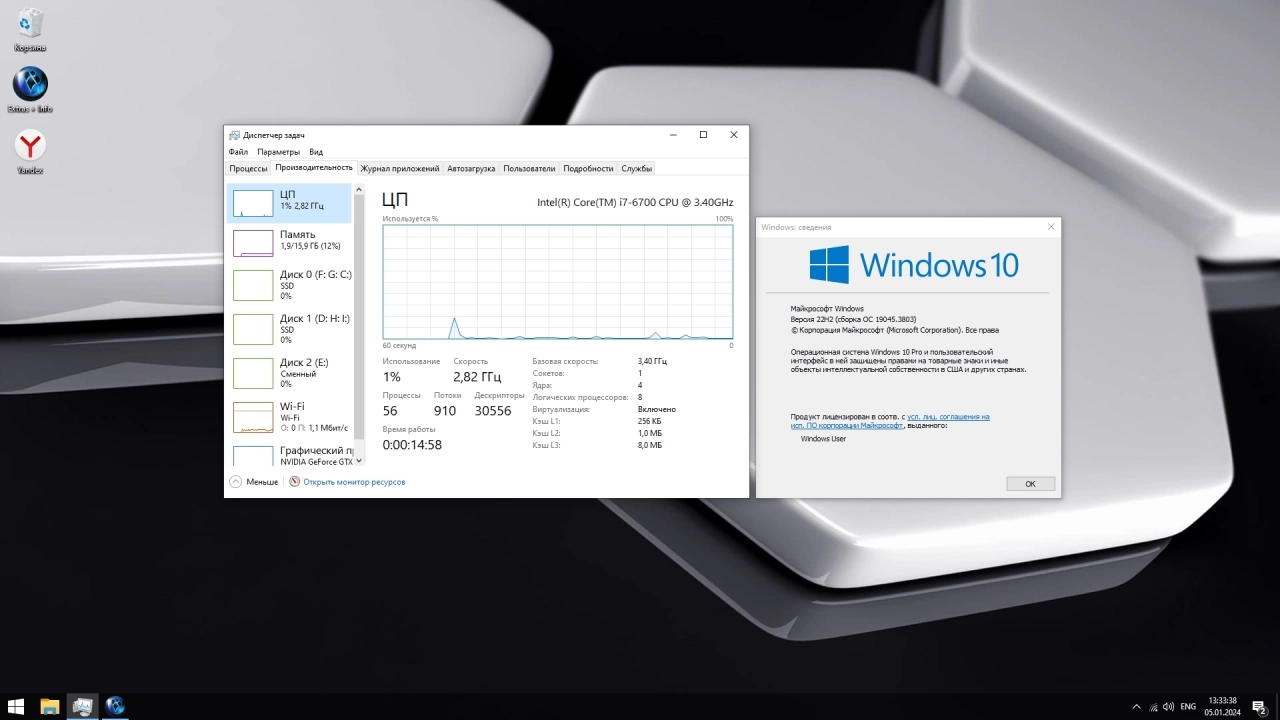The height and width of the screenshot is (720, 1280).
Task: Click OK in Windows: сведения dialog
Action: pos(1030,484)
